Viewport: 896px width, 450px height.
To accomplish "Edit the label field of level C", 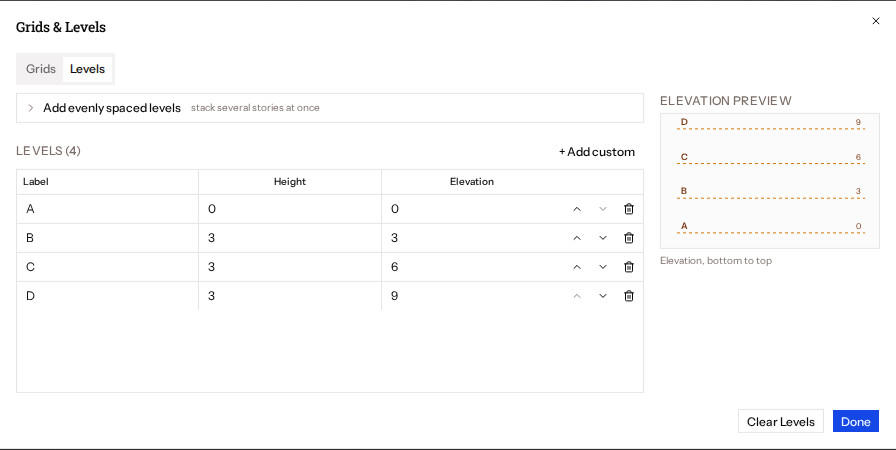I will pos(107,267).
